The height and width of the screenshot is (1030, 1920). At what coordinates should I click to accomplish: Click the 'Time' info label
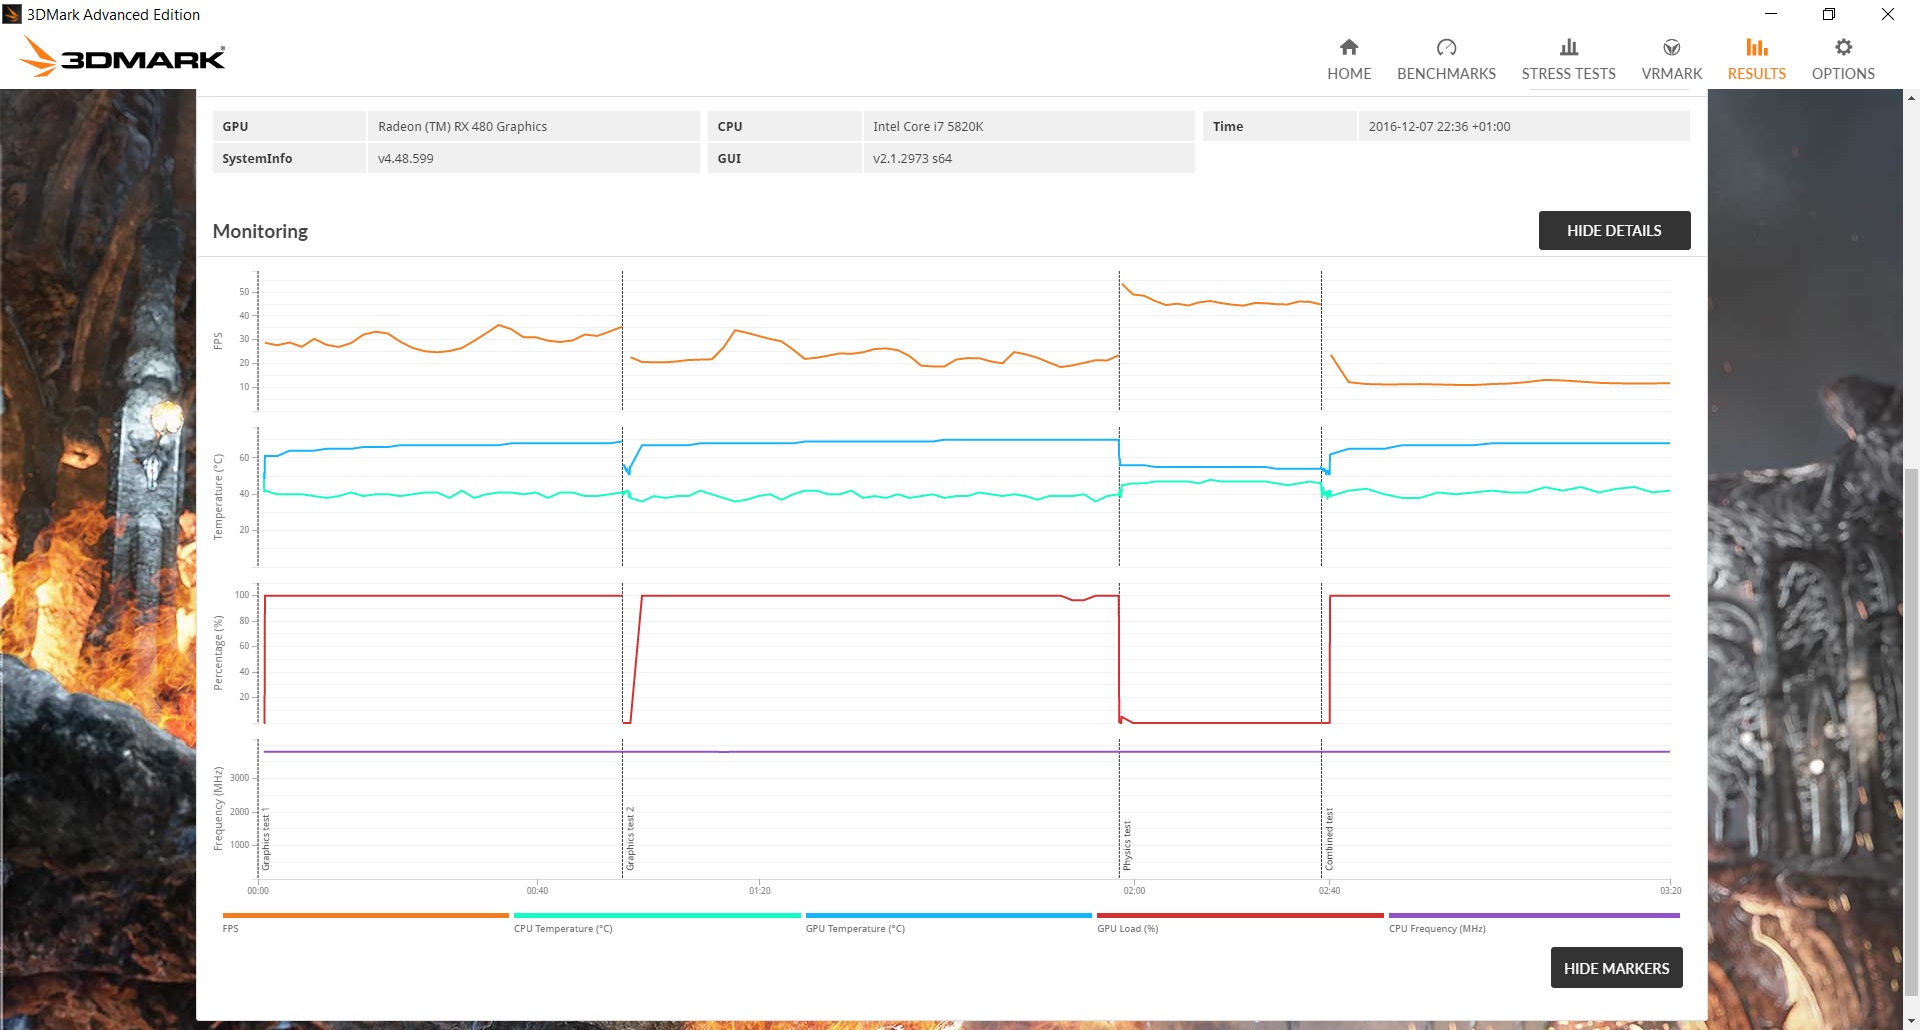(x=1228, y=126)
